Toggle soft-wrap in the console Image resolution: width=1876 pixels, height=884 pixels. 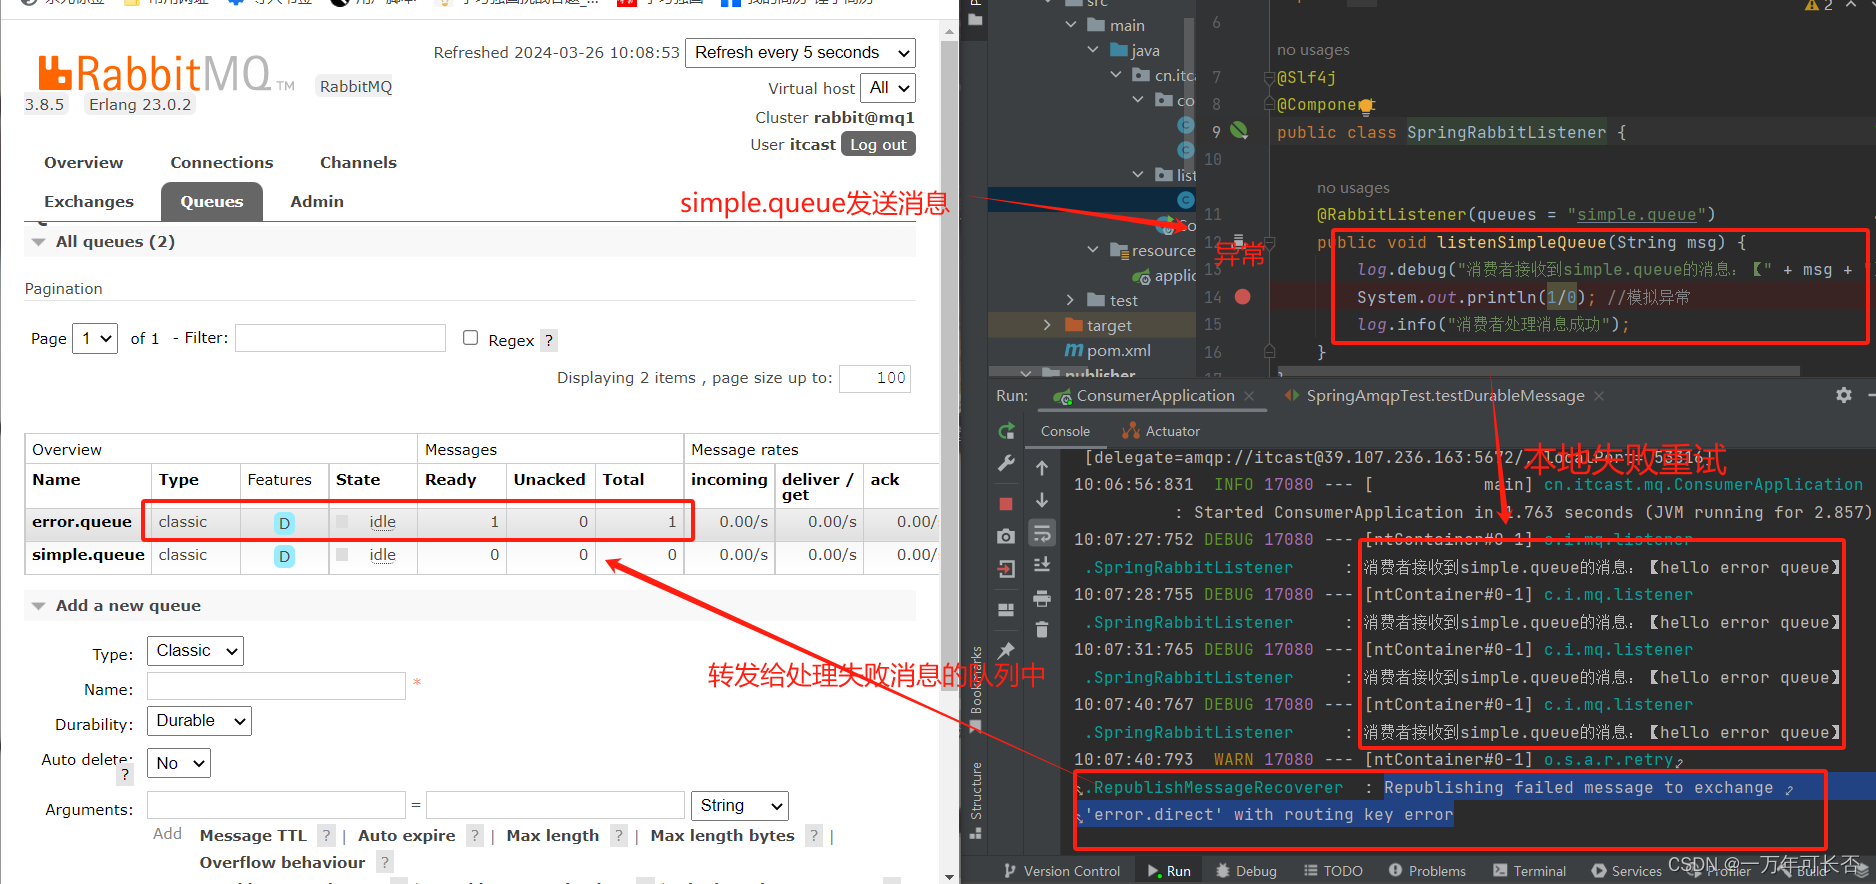pyautogui.click(x=1042, y=533)
